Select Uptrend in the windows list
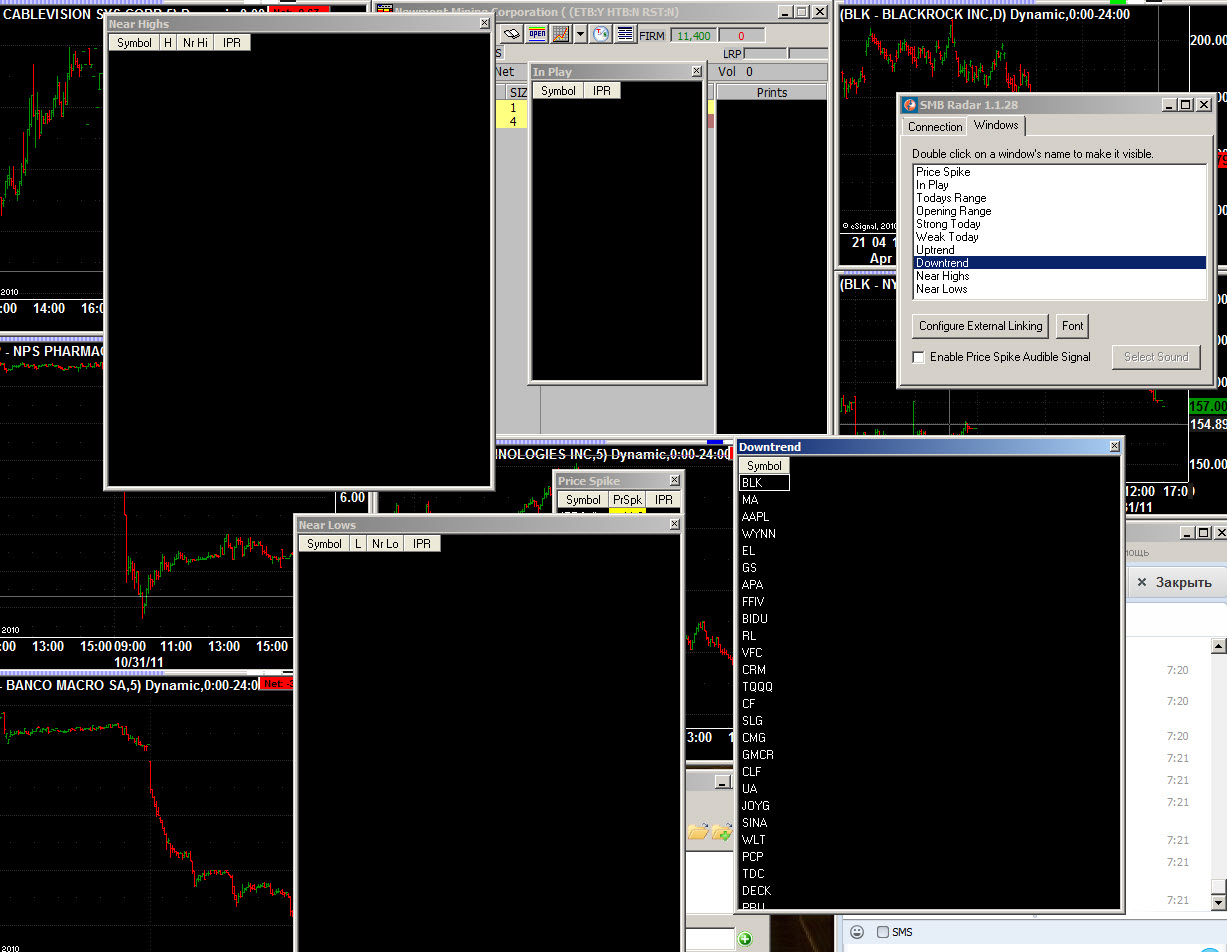The width and height of the screenshot is (1227, 952). (1060, 250)
